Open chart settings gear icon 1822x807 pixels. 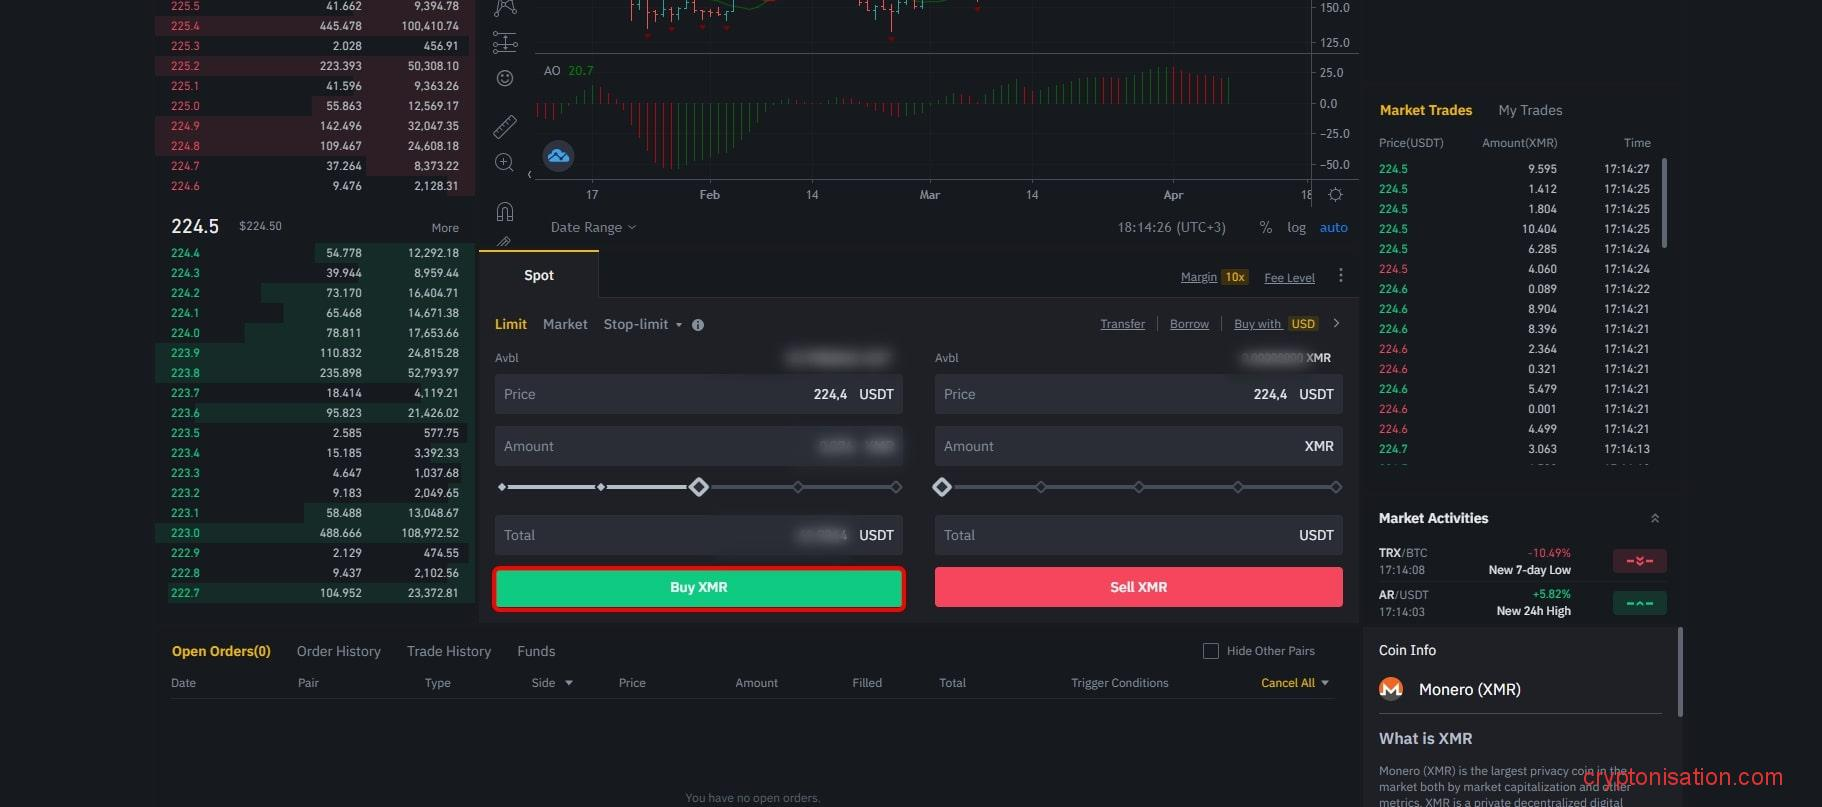[1335, 195]
